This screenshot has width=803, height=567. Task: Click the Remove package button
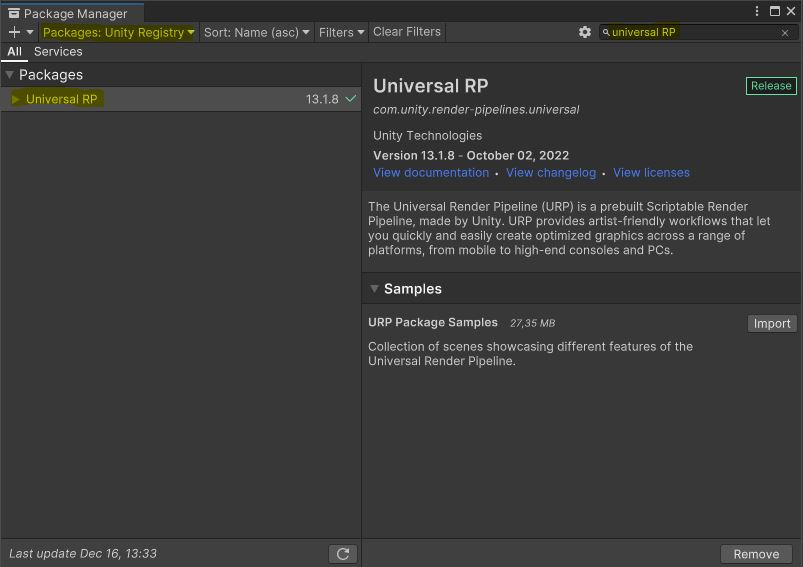[756, 554]
